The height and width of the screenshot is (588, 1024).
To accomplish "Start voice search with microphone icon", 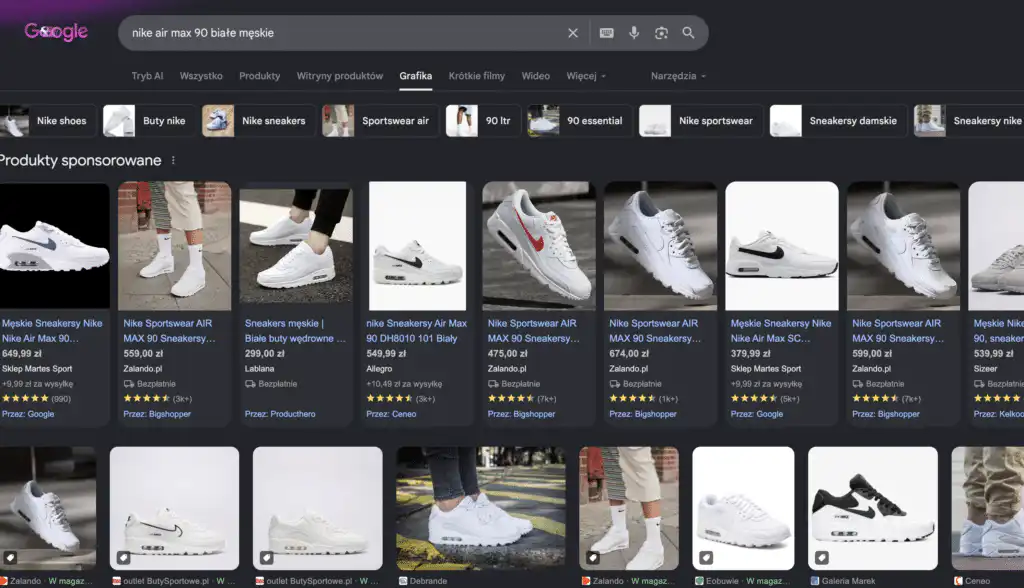I will [x=634, y=33].
